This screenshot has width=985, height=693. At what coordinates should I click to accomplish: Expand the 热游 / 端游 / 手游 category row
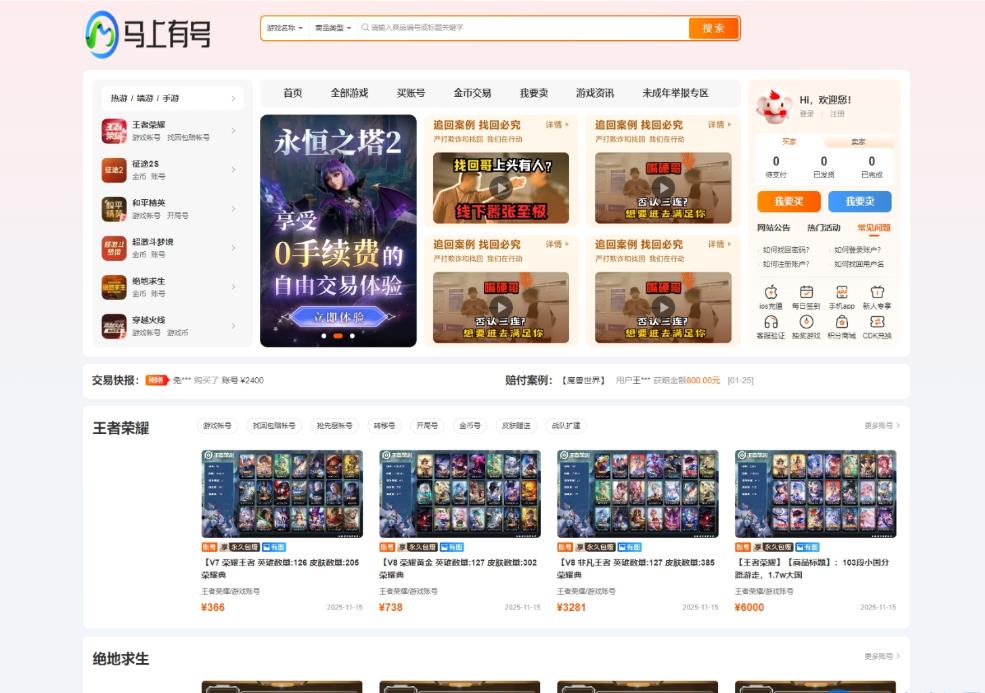174,98
